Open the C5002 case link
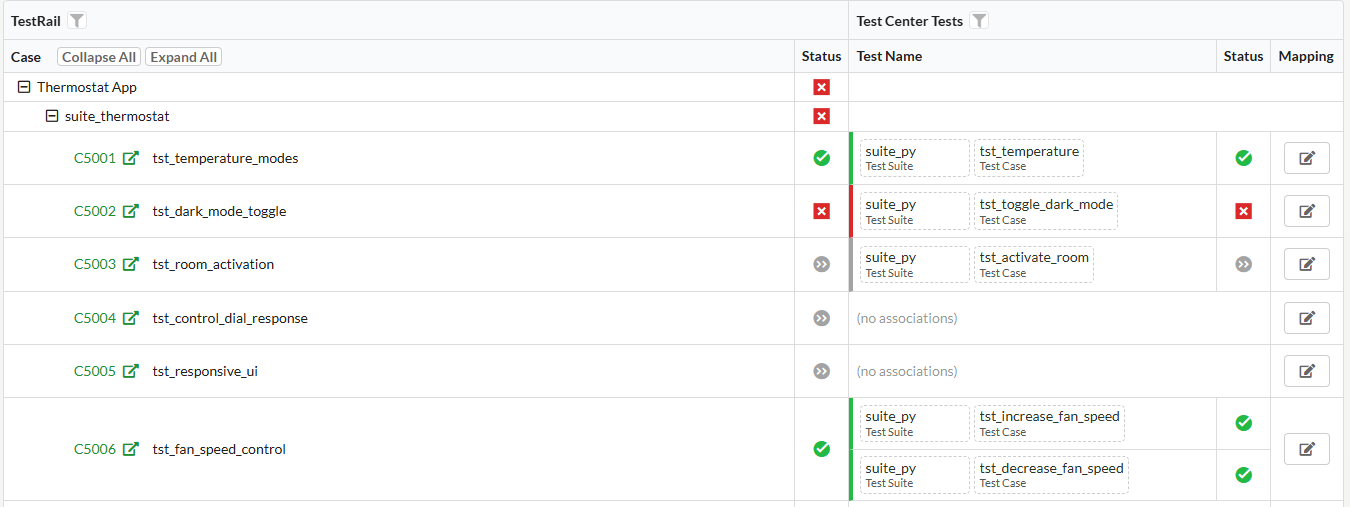Screen dimensions: 1350x507 coord(95,211)
